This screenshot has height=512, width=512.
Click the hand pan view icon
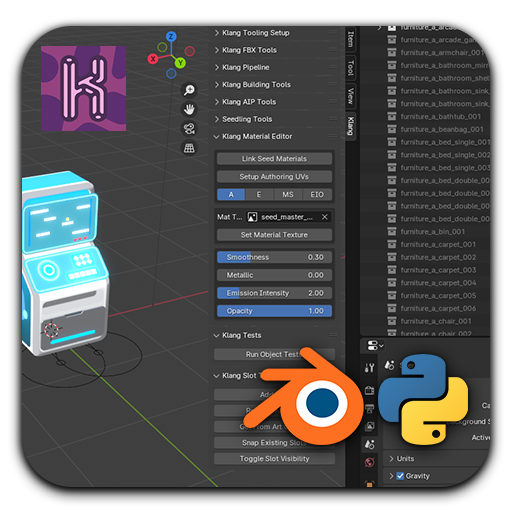(189, 109)
